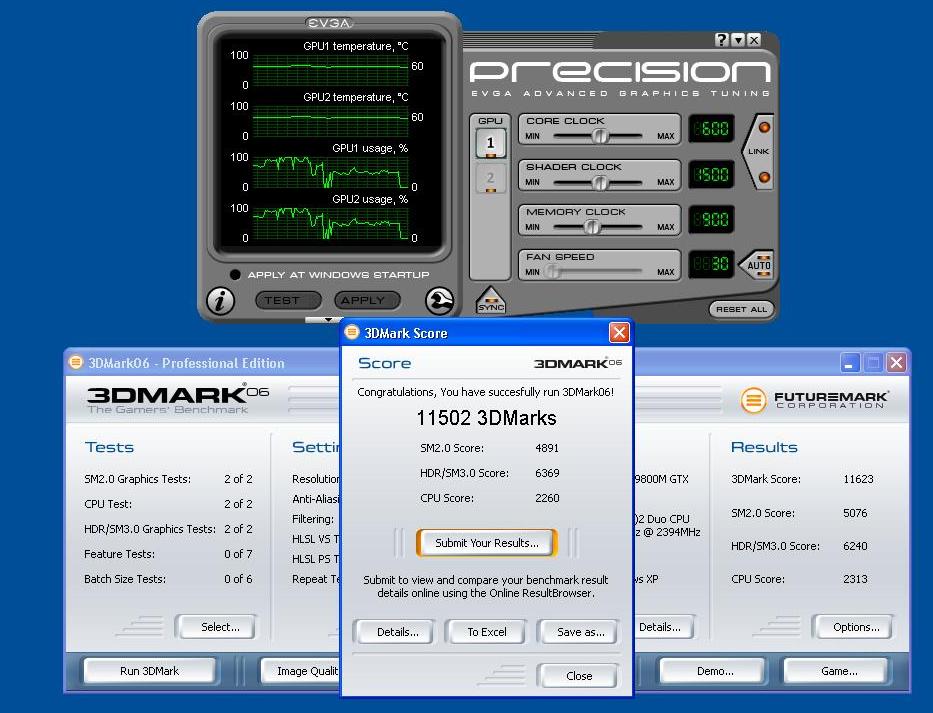Click 'Feature Tests:' row label
Viewport: 933px width, 713px height.
120,553
